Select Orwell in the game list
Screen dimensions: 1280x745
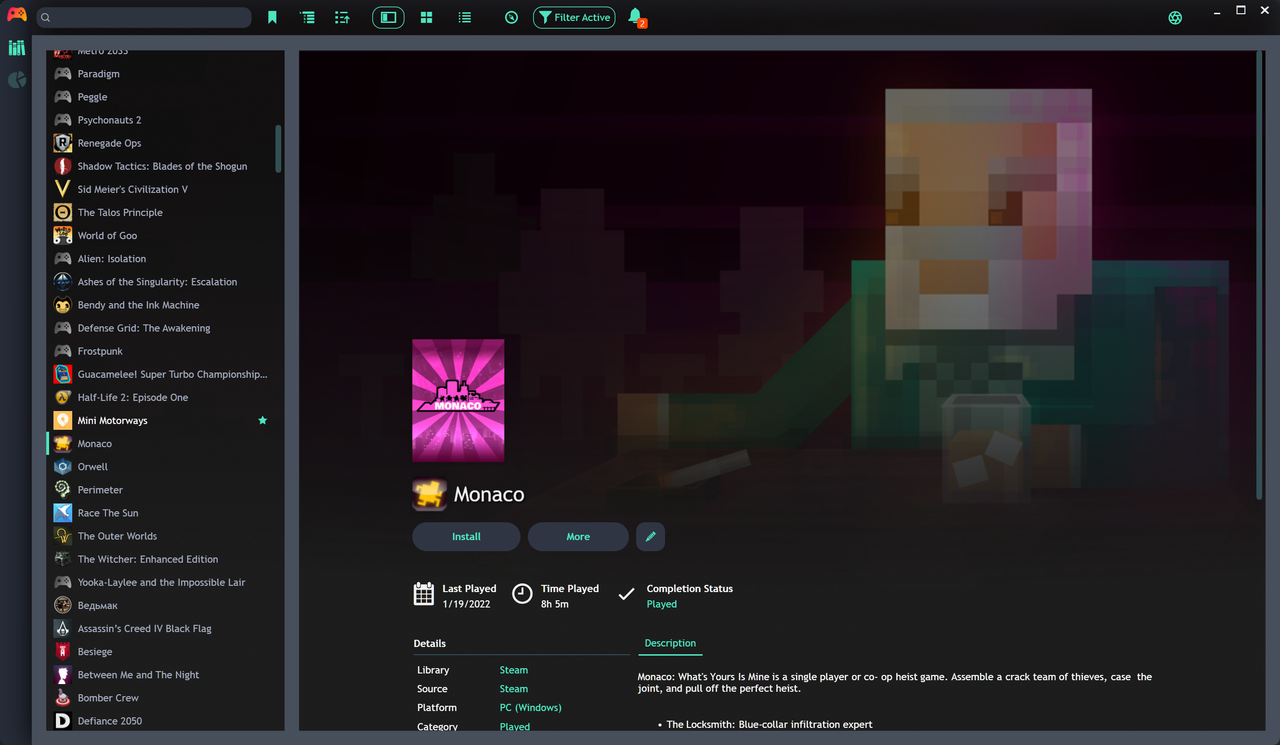pyautogui.click(x=92, y=466)
